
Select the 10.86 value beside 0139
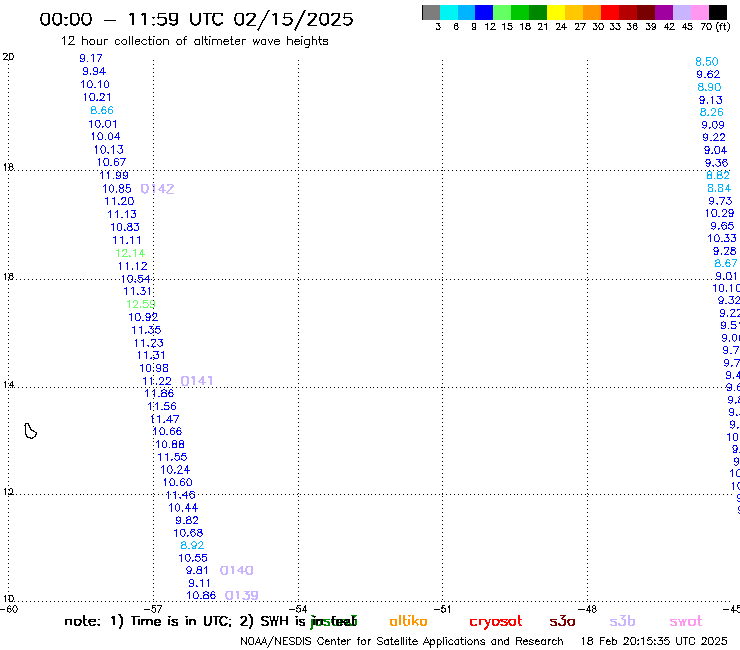pyautogui.click(x=201, y=595)
